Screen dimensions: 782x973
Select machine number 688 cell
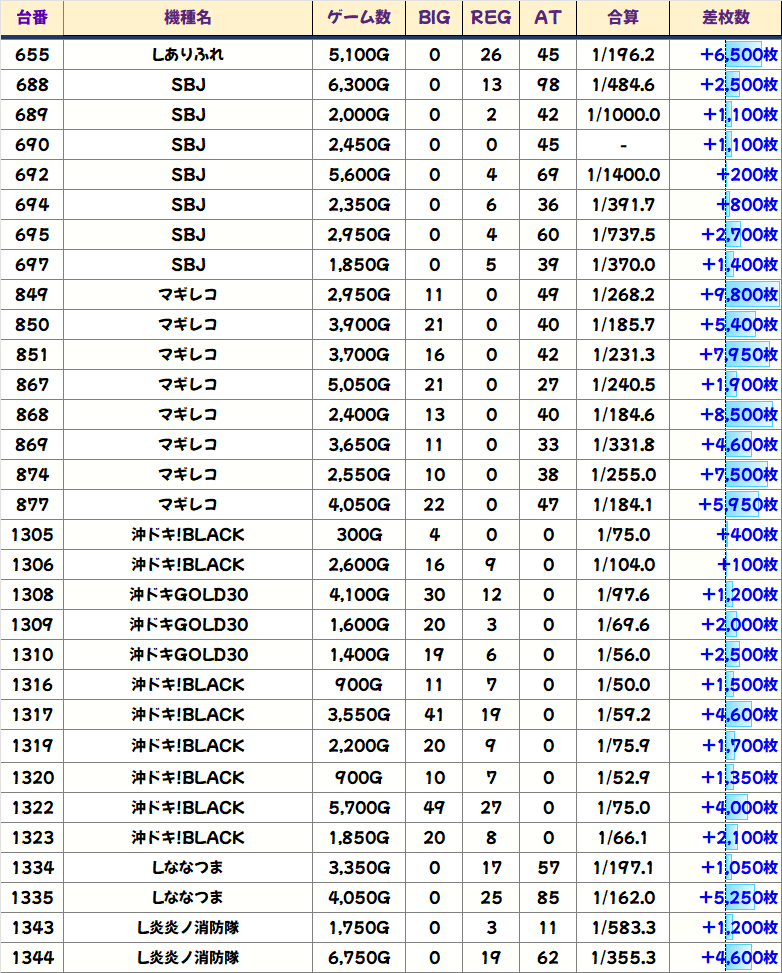[x=32, y=85]
